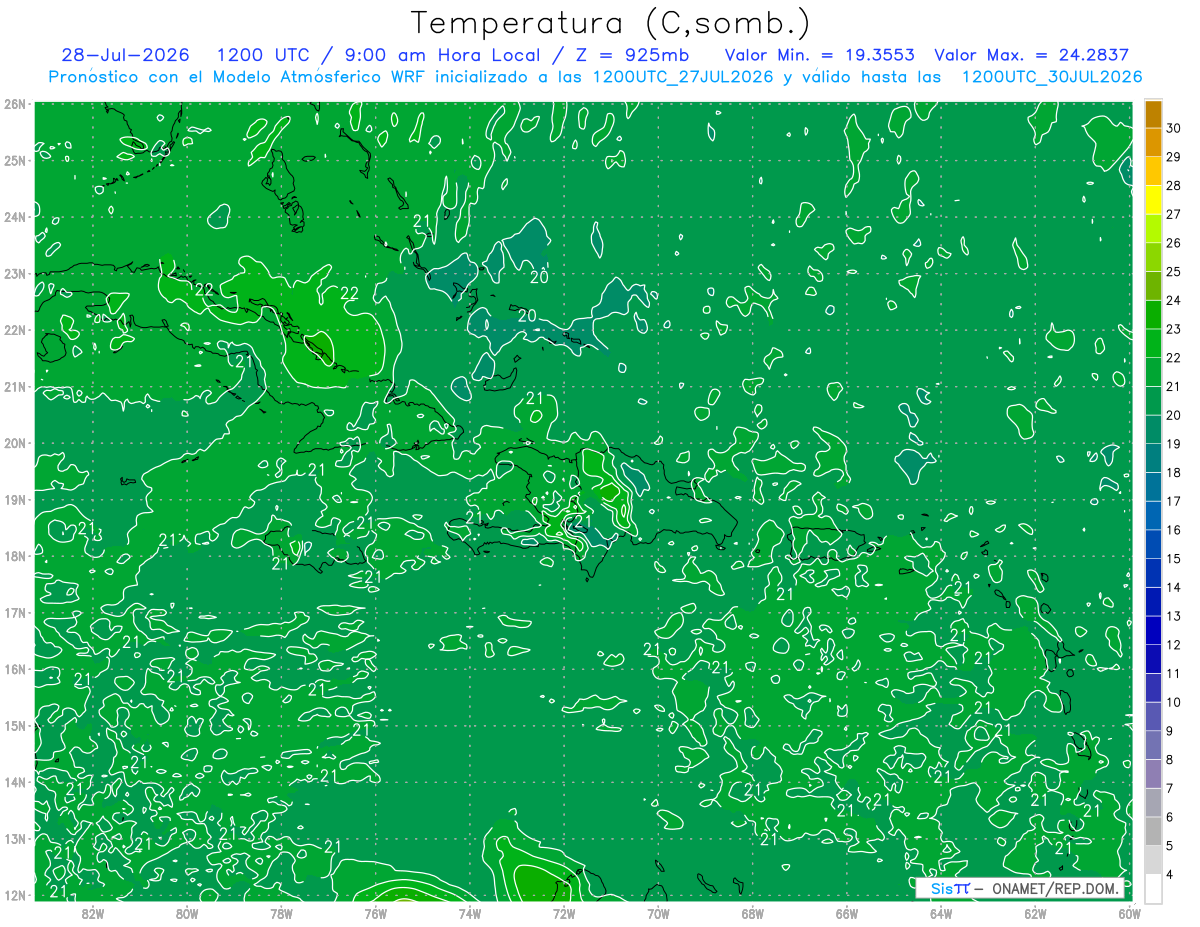This screenshot has width=1200, height=927.
Task: Click the color scale label "18"
Action: tap(1173, 473)
